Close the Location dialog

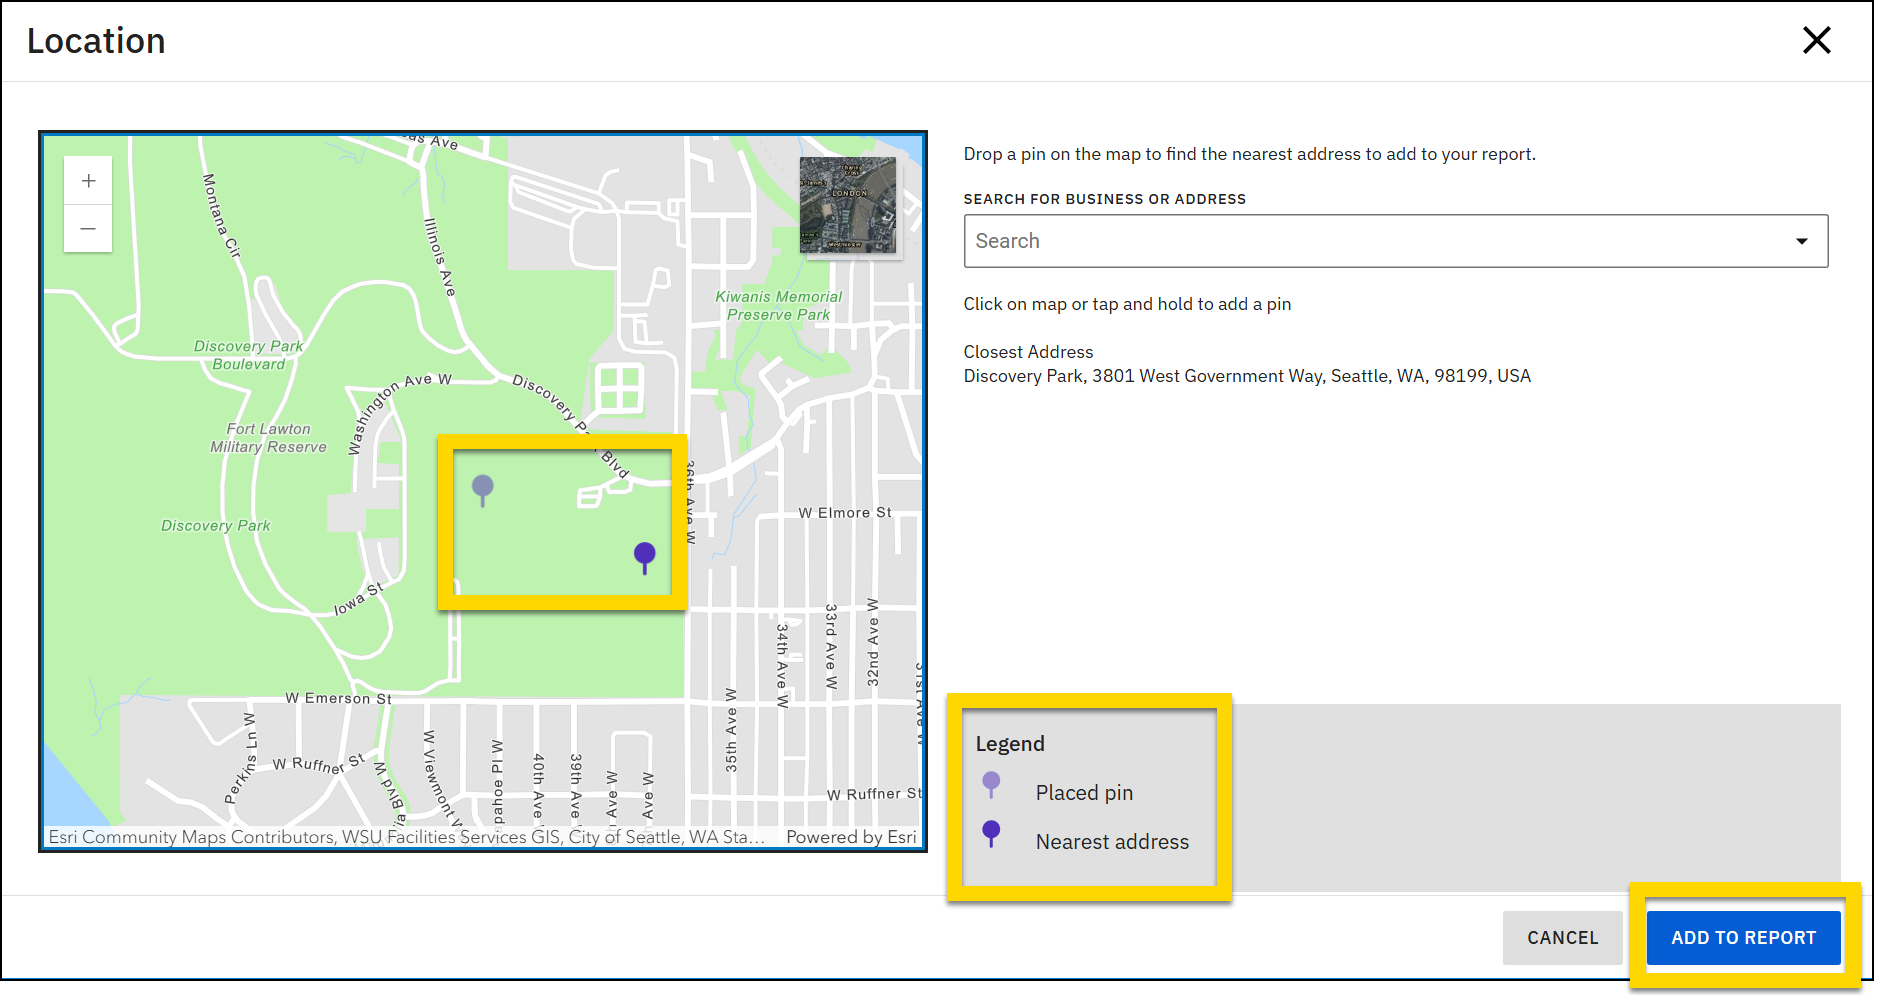(1816, 40)
